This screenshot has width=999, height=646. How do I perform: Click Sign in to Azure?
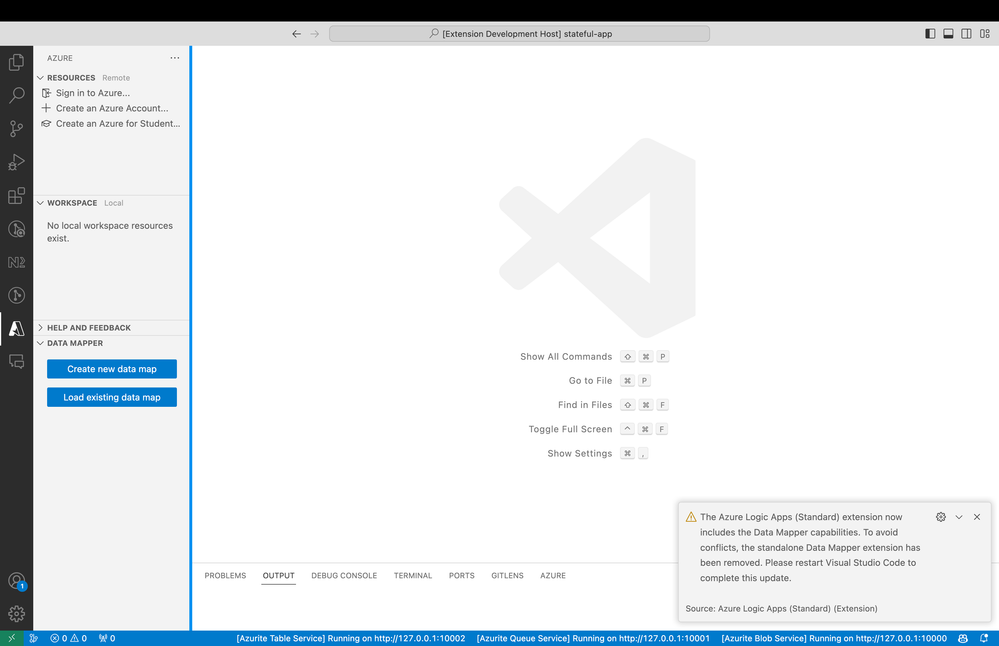tap(92, 93)
